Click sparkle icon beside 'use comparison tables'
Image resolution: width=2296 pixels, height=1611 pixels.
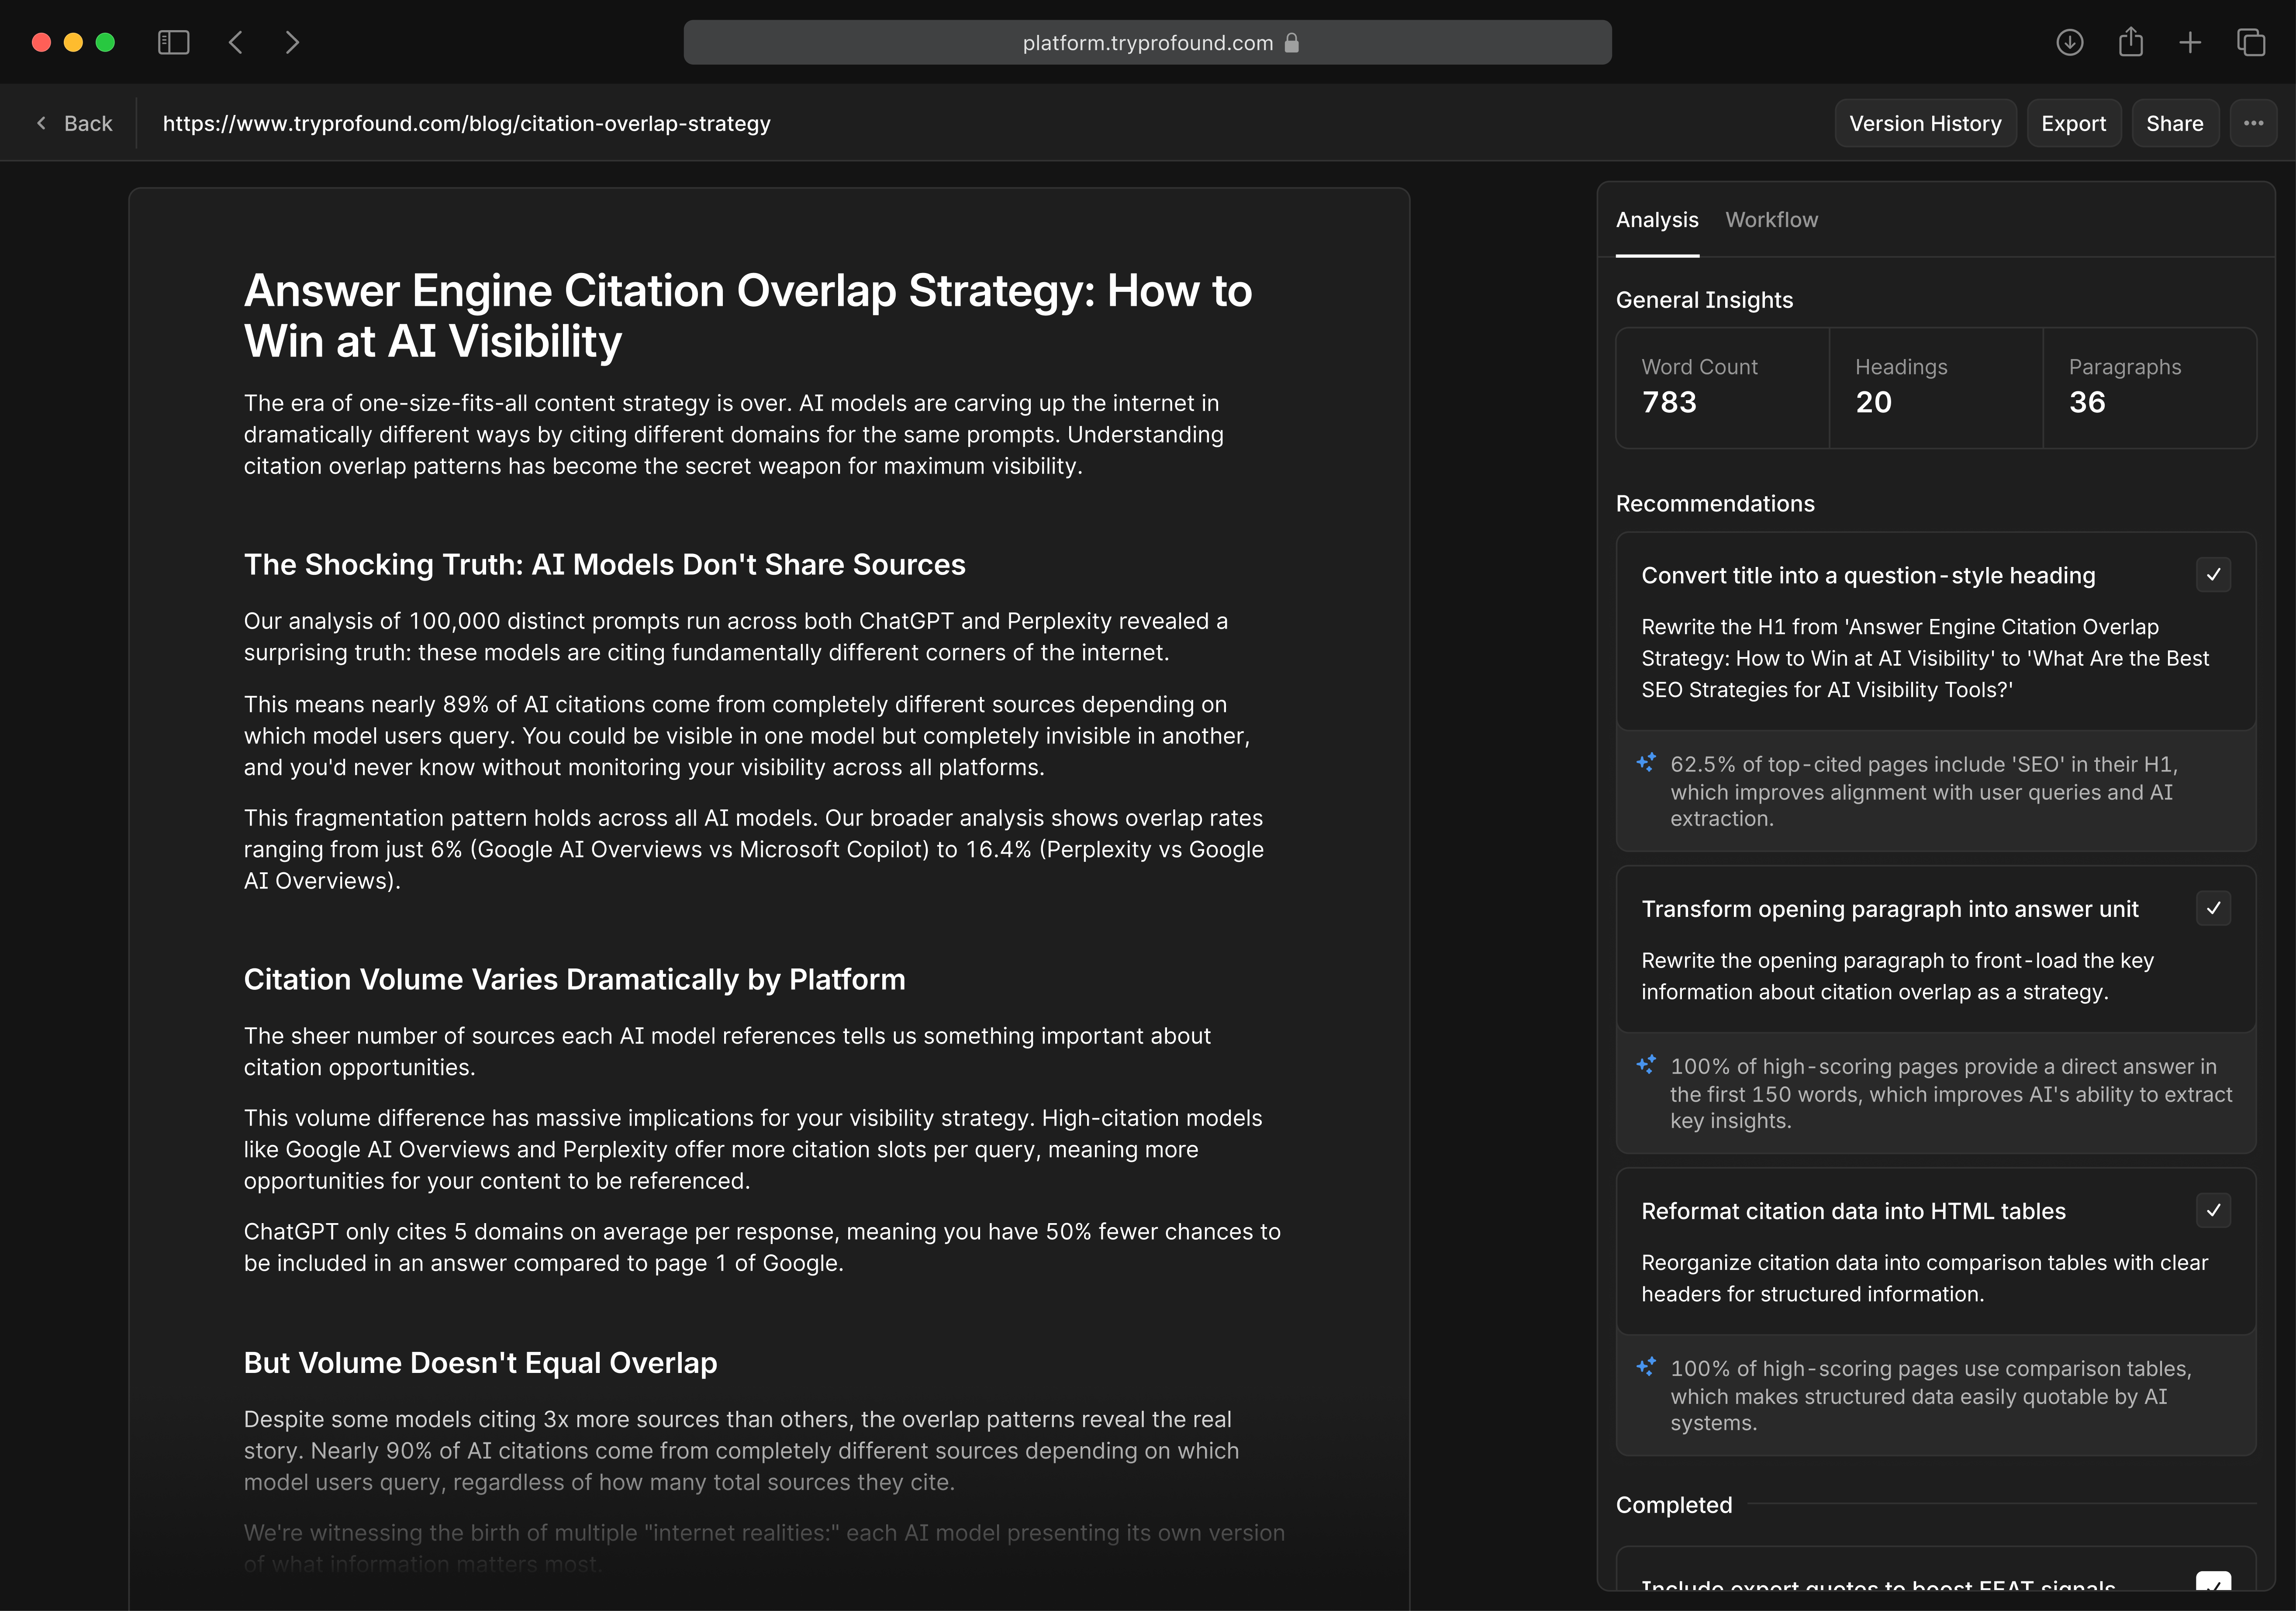tap(1646, 1366)
